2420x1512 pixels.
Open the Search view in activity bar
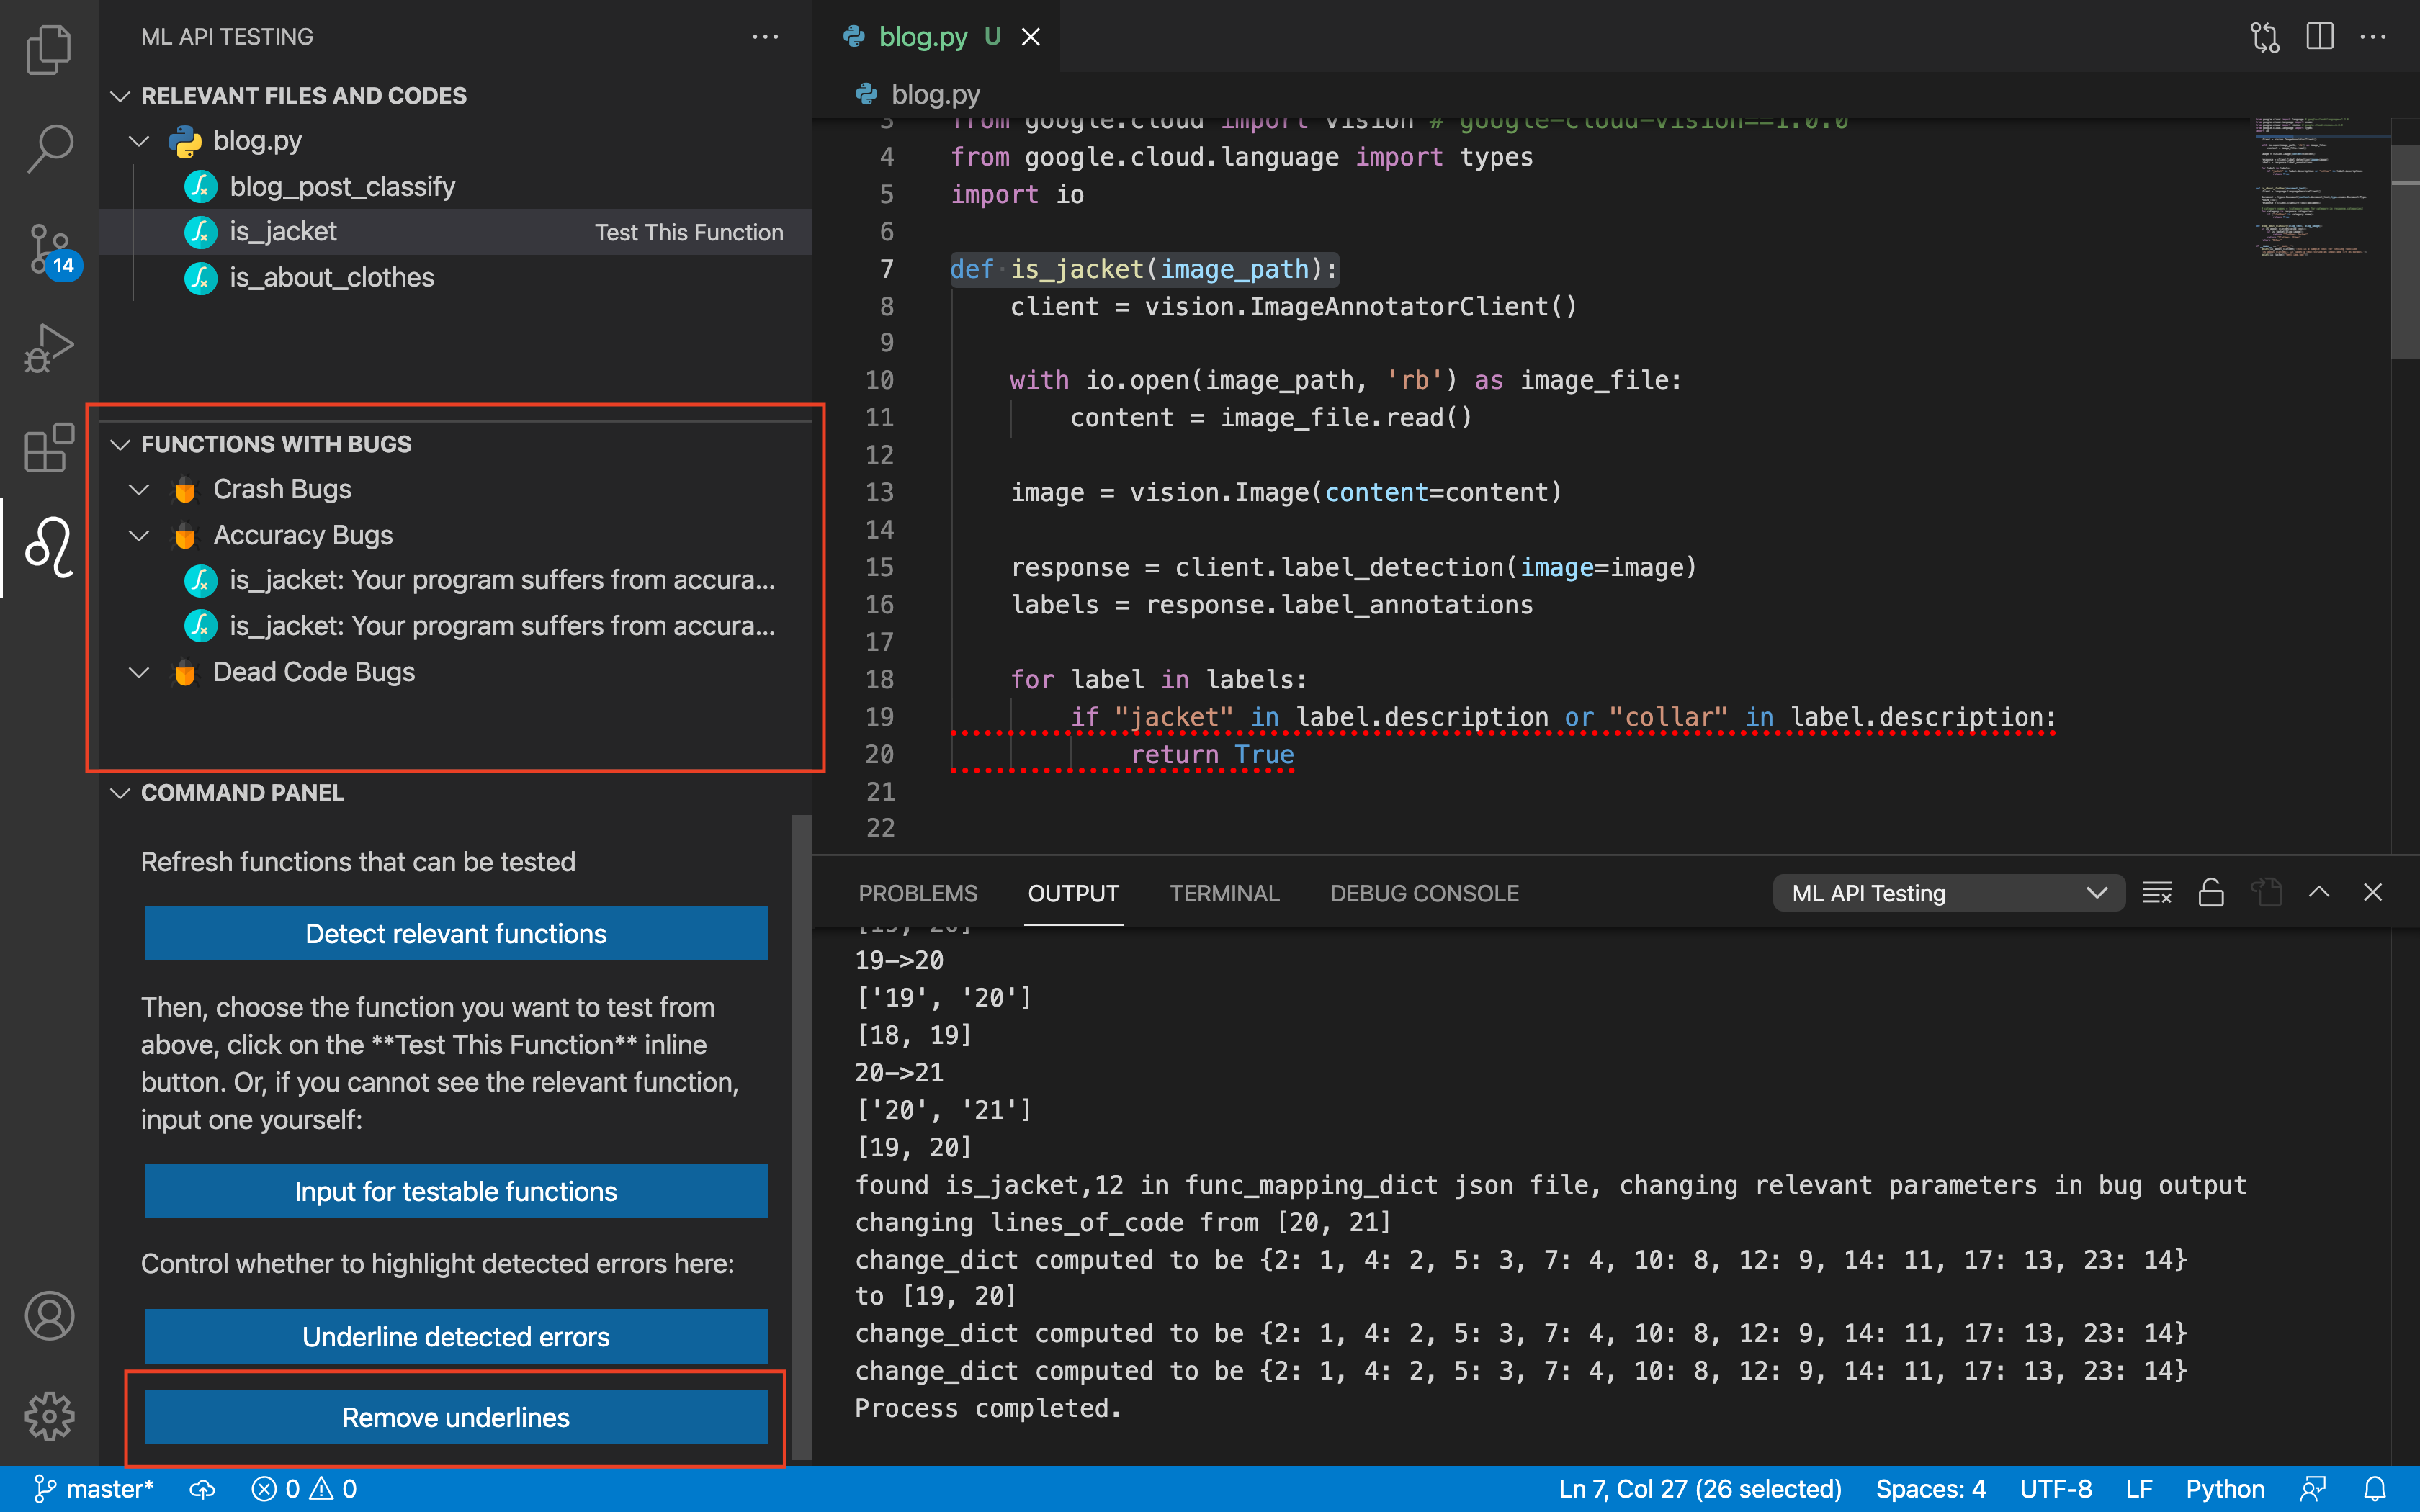click(x=48, y=148)
